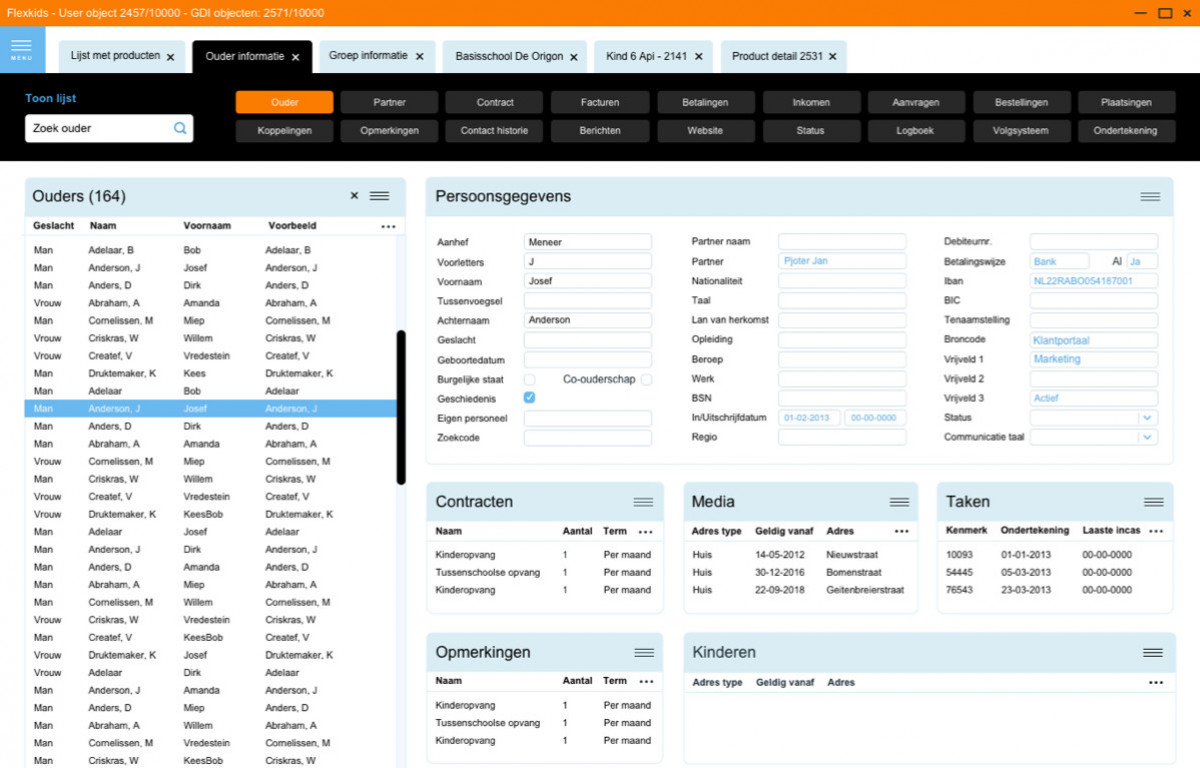Screen dimensions: 1200x768
Task: Open the Plaatsingen section
Action: [1126, 102]
